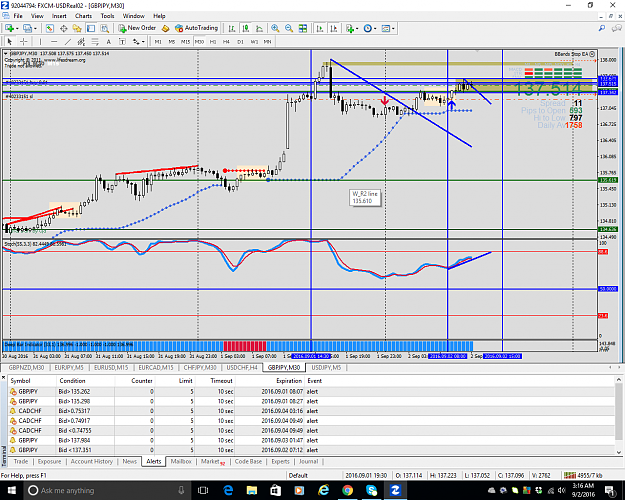Toggle chart Auto Scroll icon

[320, 28]
